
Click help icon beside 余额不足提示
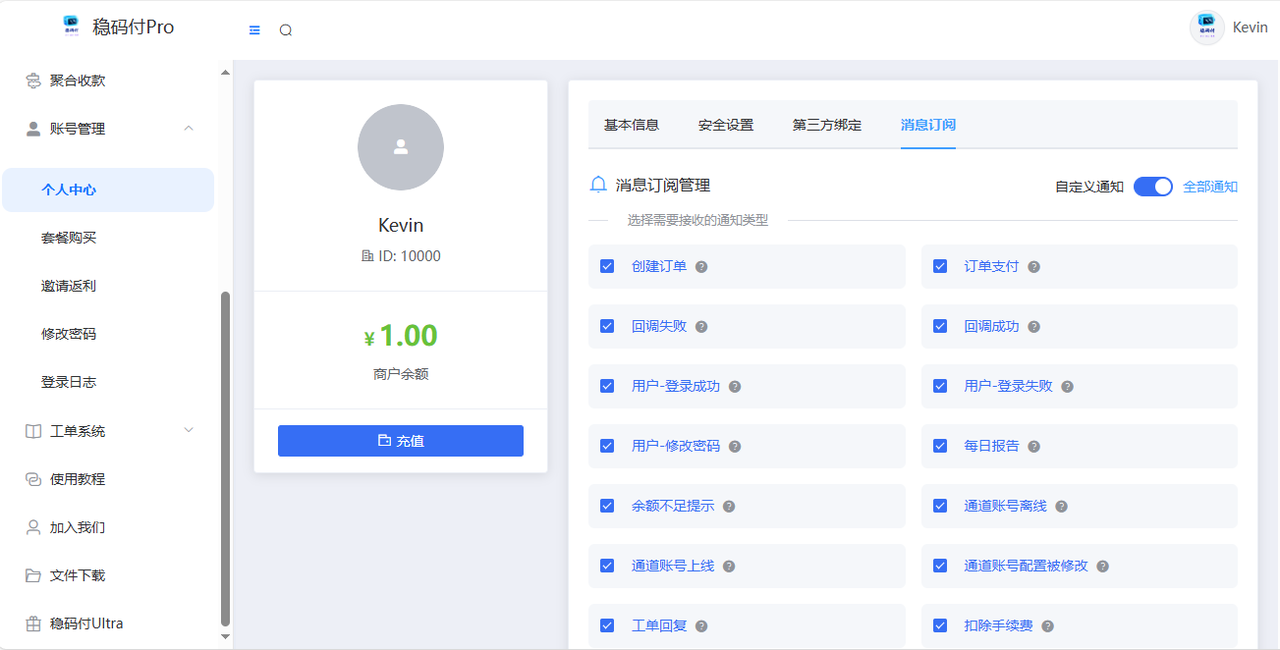(x=729, y=507)
